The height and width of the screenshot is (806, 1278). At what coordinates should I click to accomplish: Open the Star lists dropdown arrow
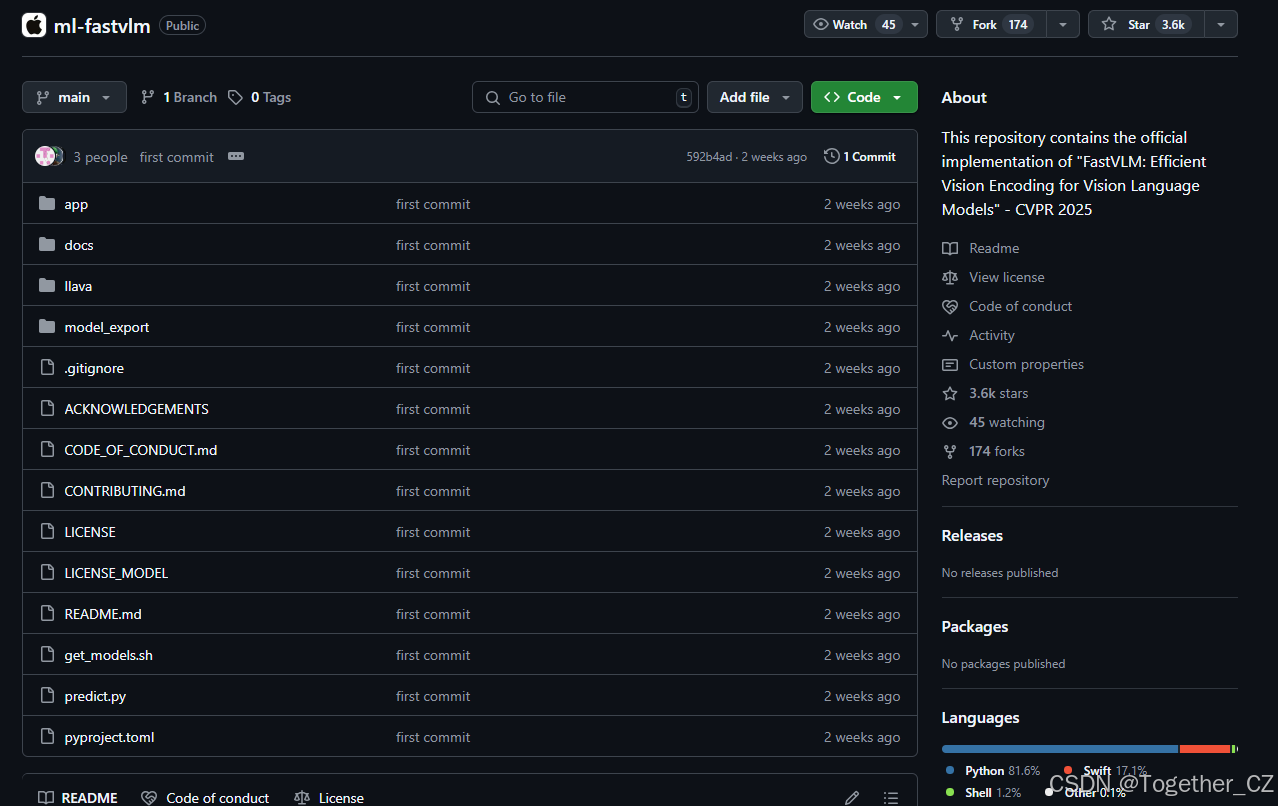pyautogui.click(x=1221, y=24)
